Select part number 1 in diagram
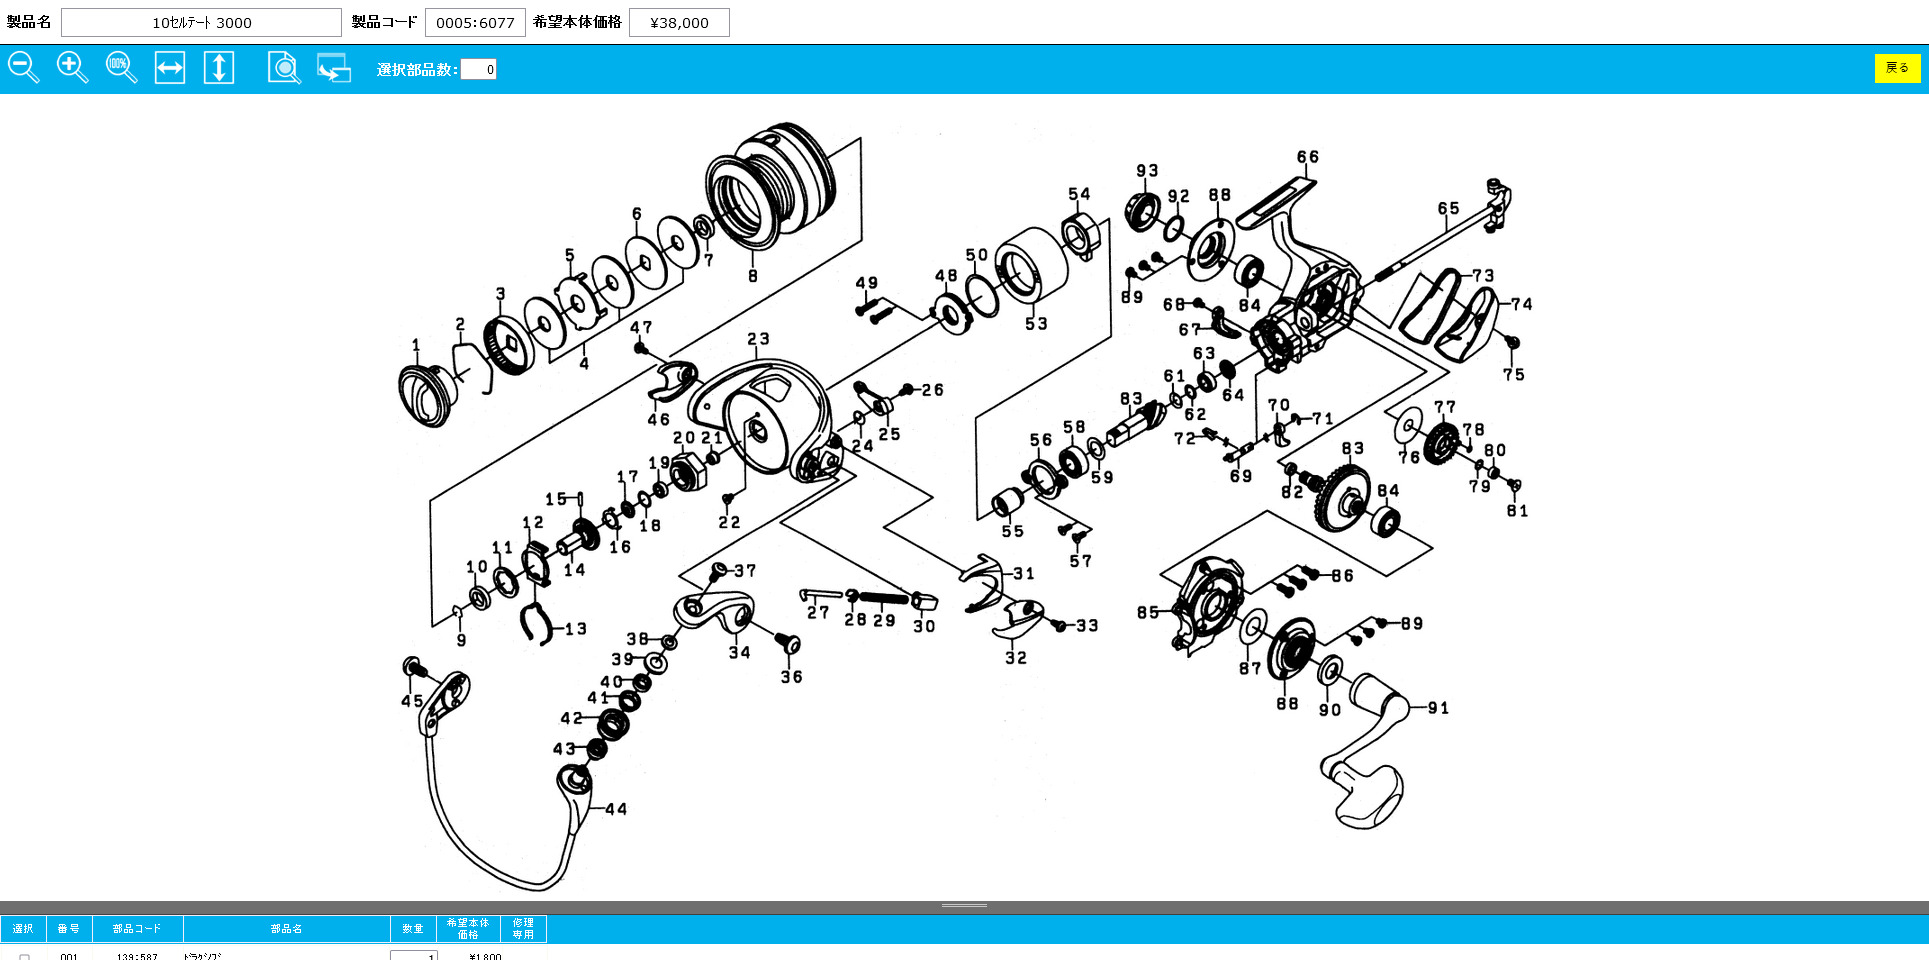This screenshot has width=1929, height=960. [416, 345]
